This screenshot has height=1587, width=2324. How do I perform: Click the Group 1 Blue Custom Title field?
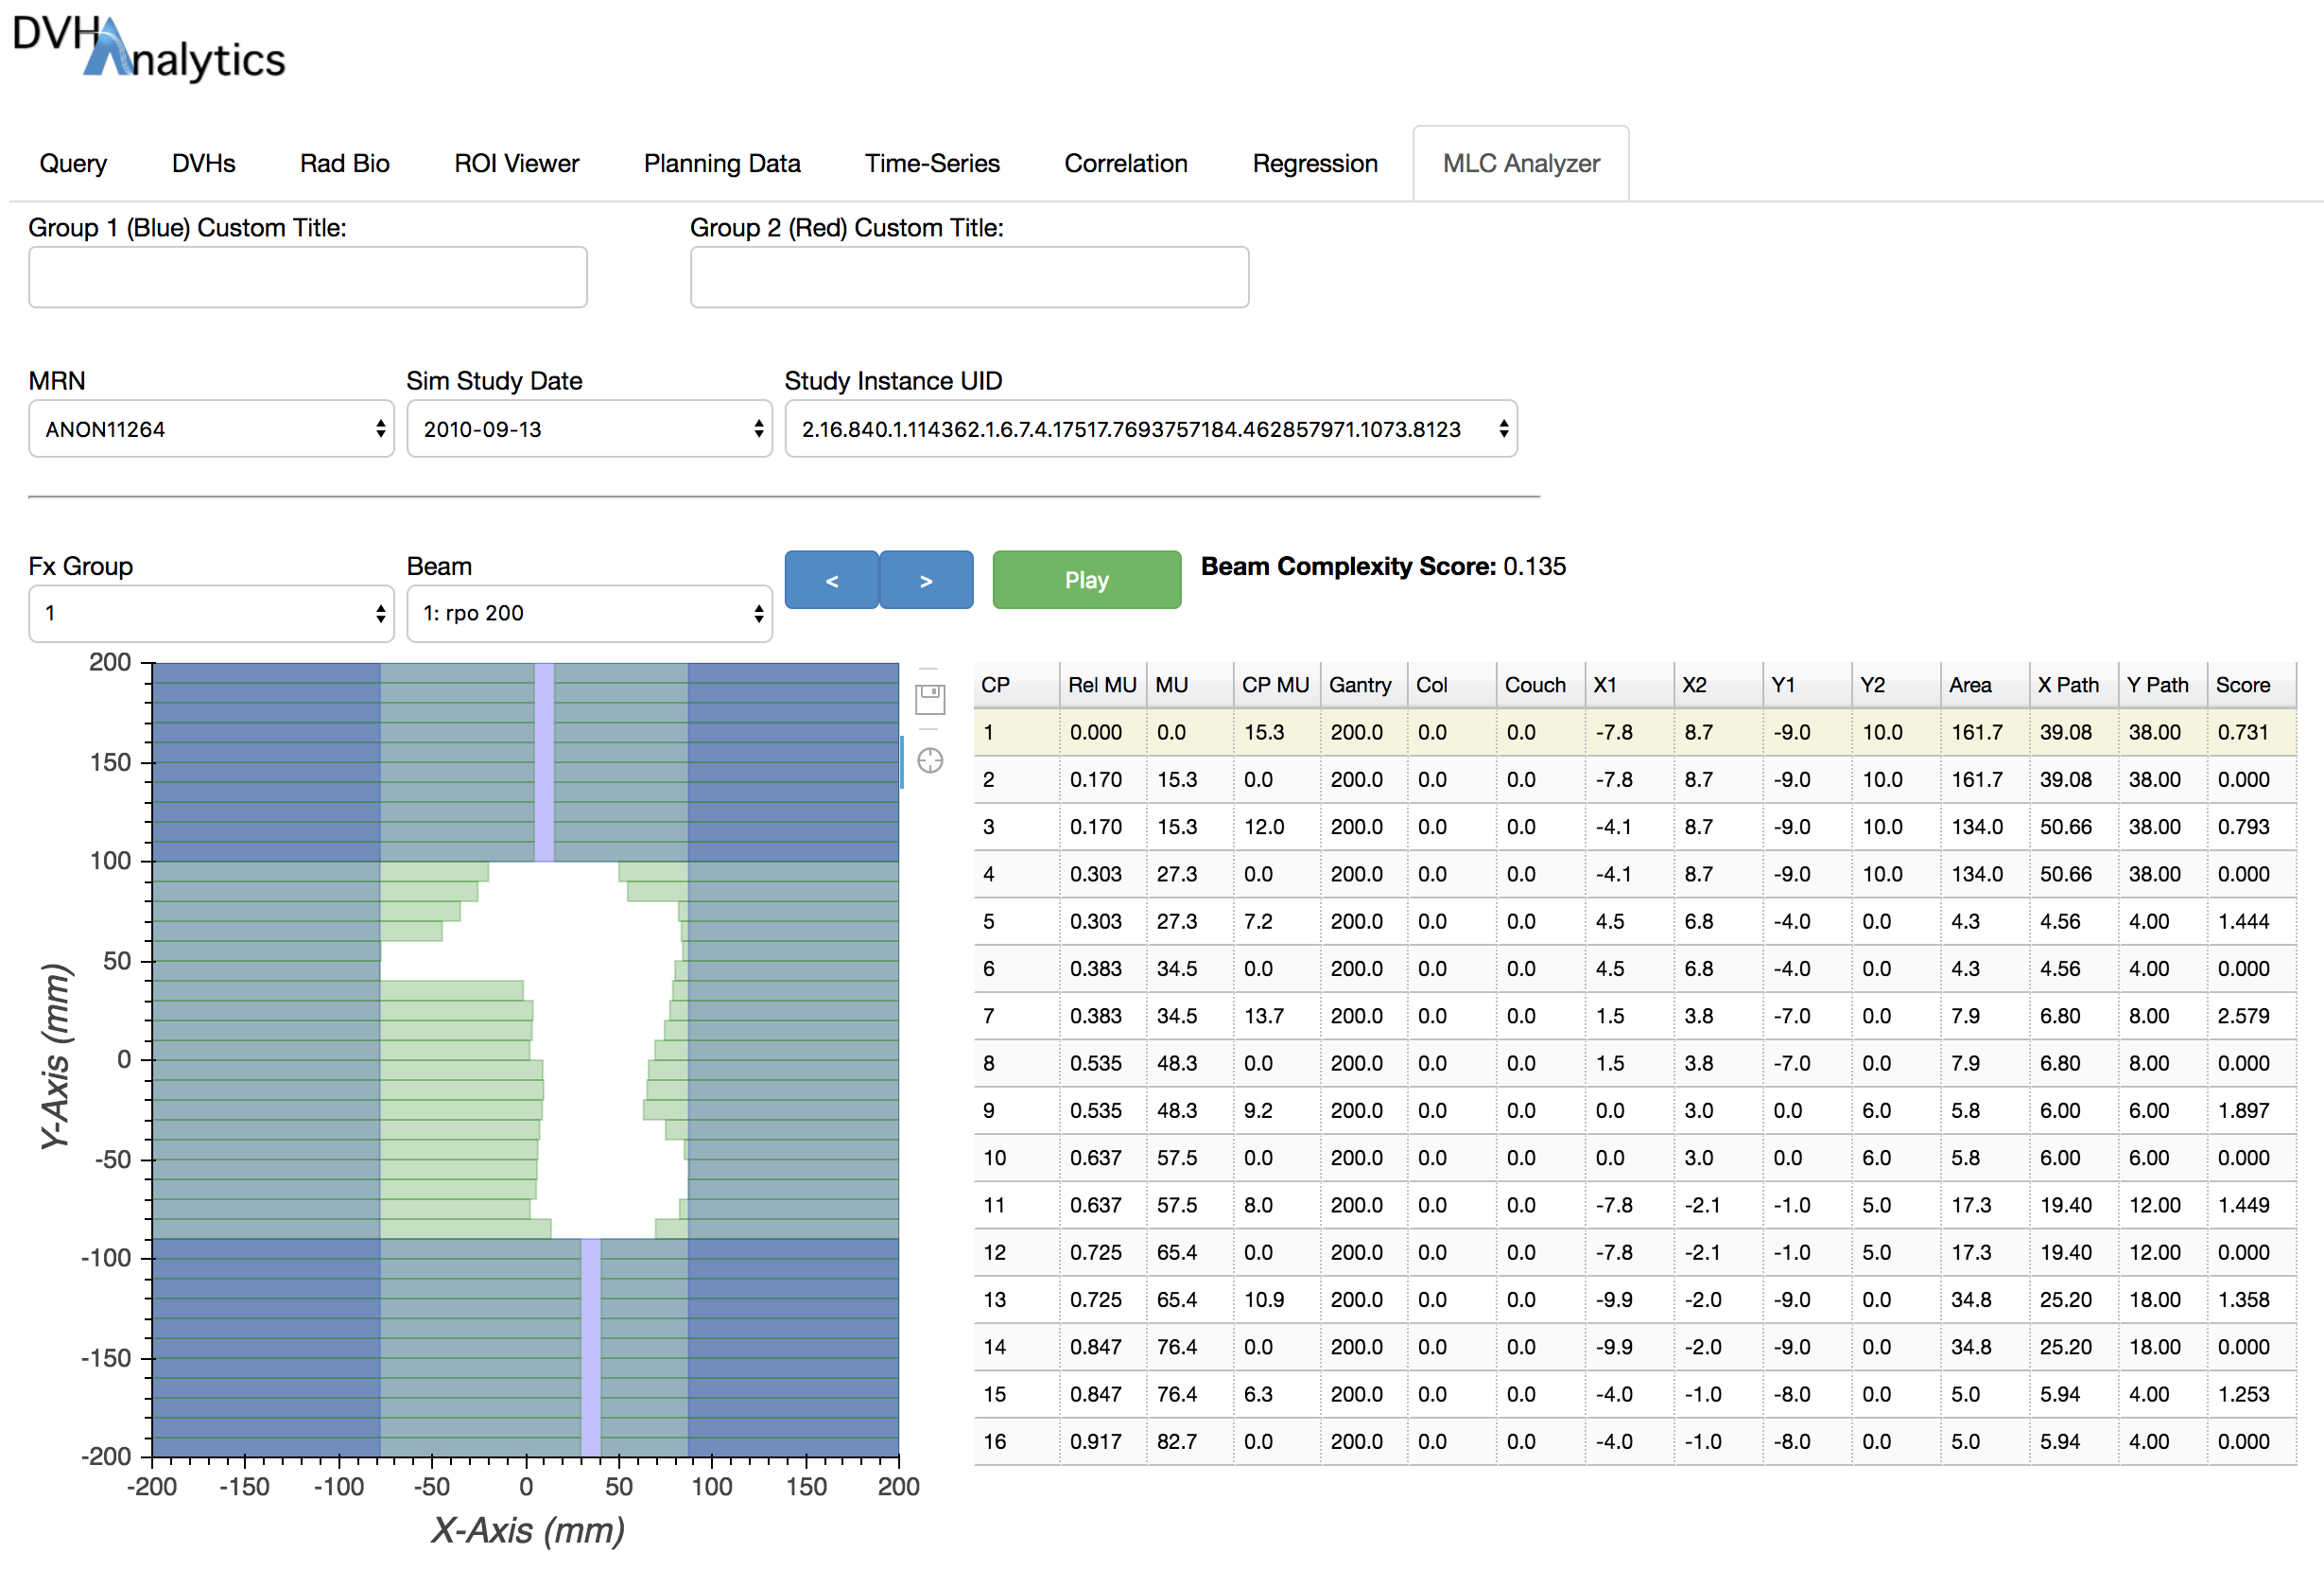tap(307, 277)
